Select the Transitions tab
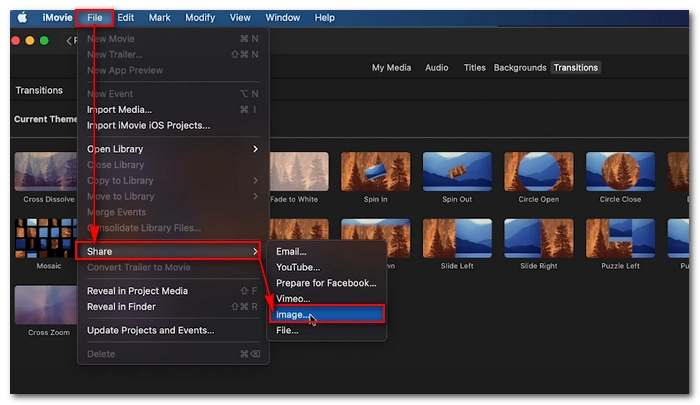Screen dimensions: 700x405 pyautogui.click(x=575, y=67)
